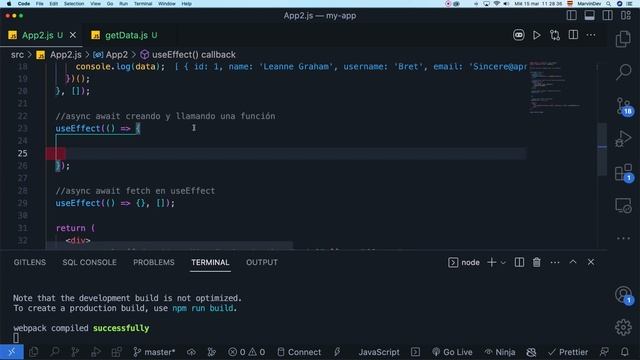Open the Manage gear icon
The image size is (640, 360).
click(623, 327)
